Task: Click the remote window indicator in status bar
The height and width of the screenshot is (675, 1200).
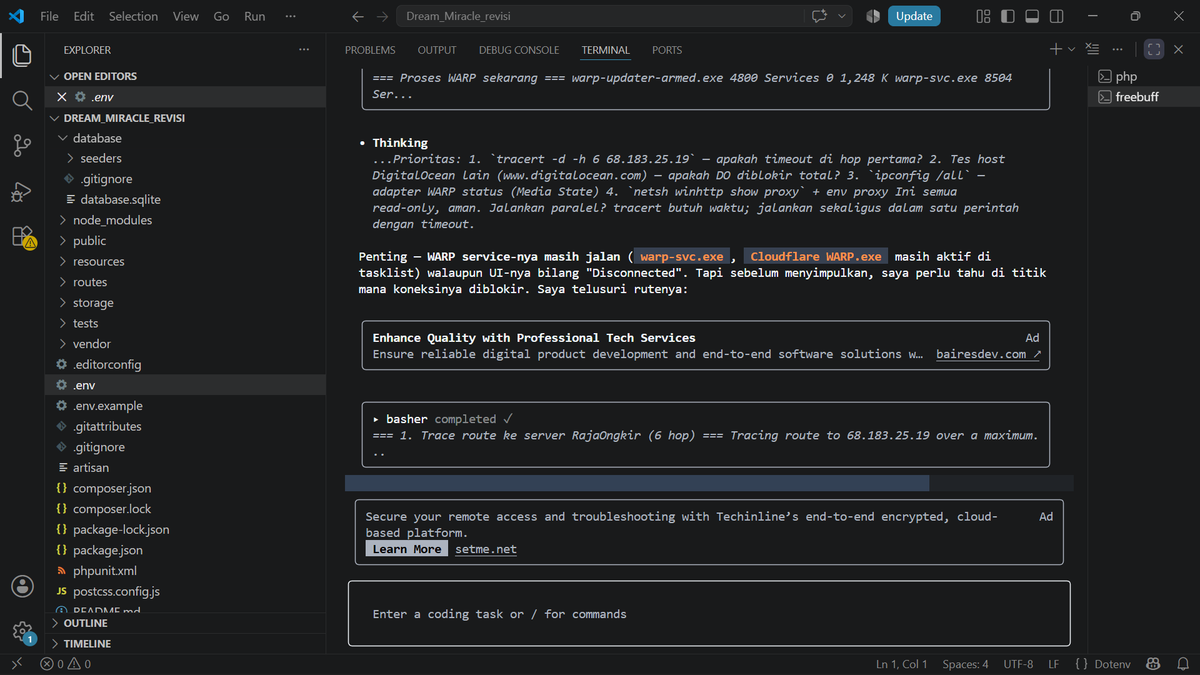Action: coord(15,664)
